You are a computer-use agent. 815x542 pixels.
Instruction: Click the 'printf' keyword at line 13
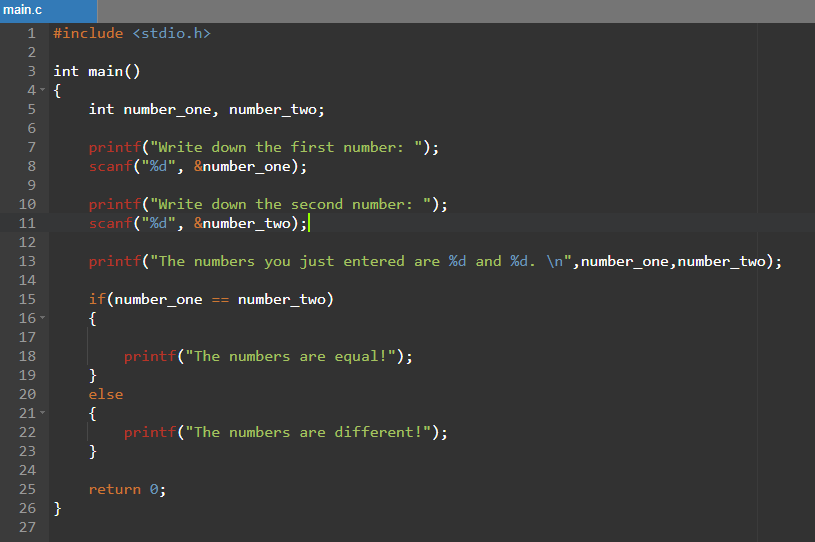[115, 261]
